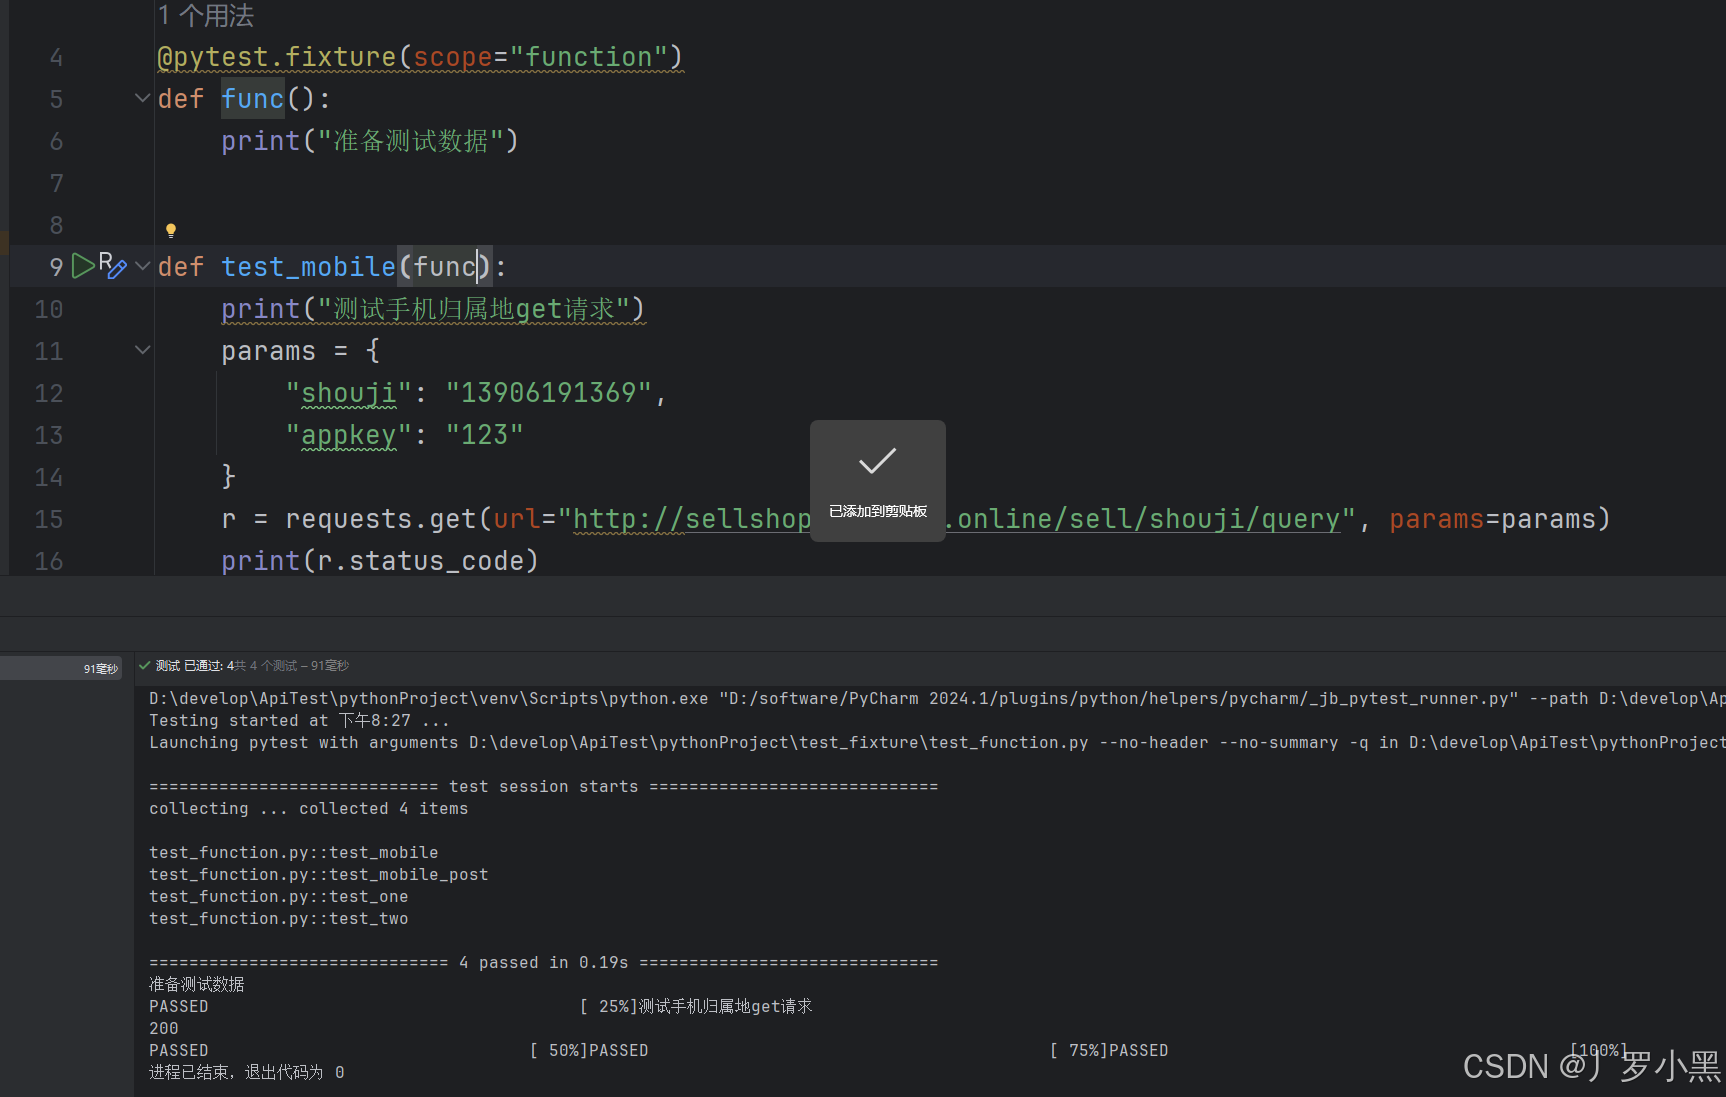Collapse the test_mobile function fold arrow
Image resolution: width=1726 pixels, height=1097 pixels.
click(x=142, y=266)
